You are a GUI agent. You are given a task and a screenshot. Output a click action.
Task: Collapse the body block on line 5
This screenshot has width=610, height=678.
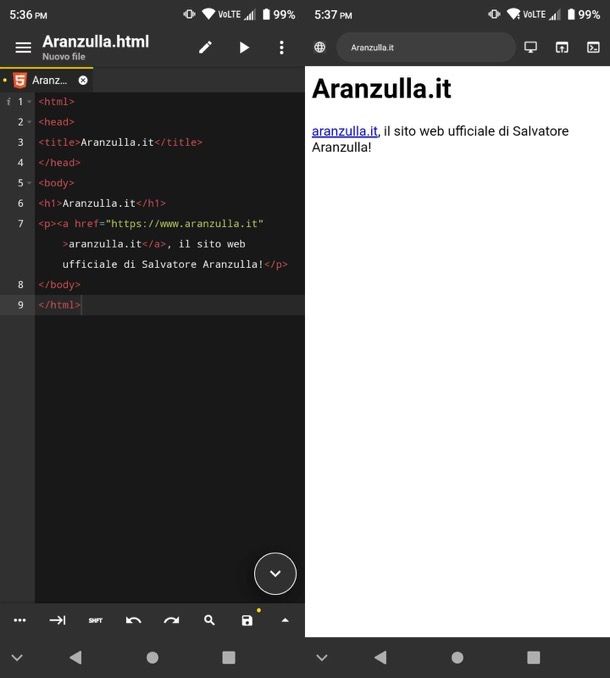[x=29, y=183]
